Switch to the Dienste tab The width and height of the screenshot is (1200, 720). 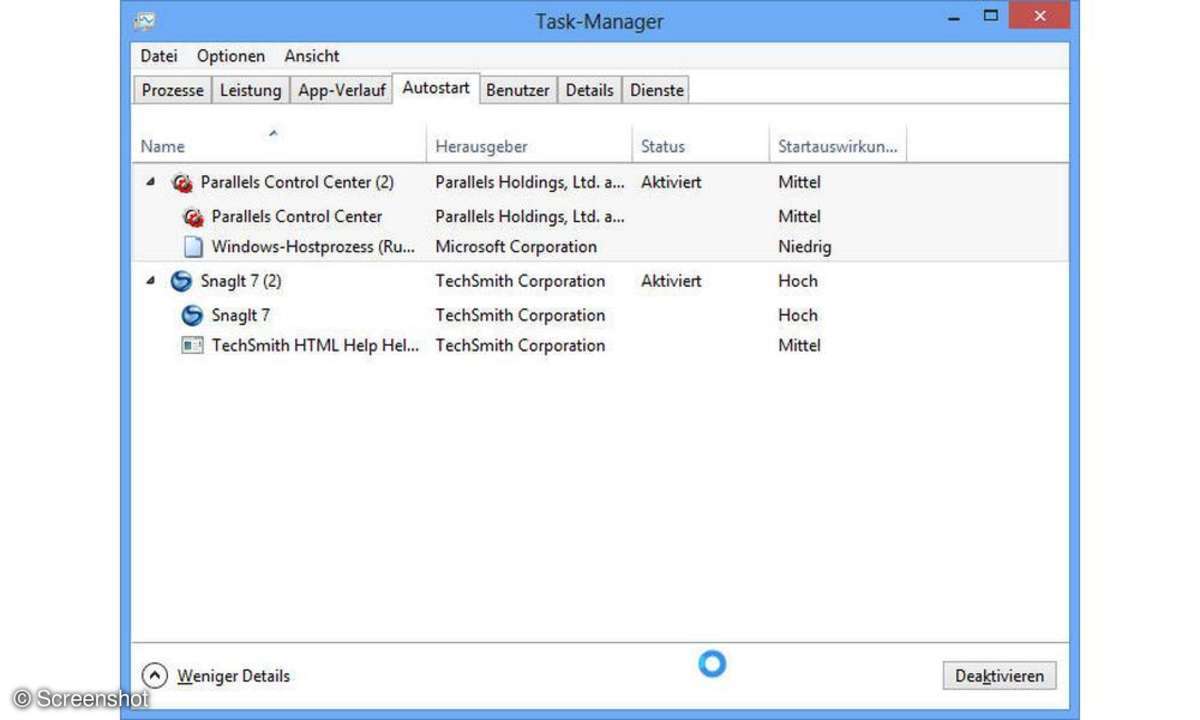pyautogui.click(x=656, y=90)
